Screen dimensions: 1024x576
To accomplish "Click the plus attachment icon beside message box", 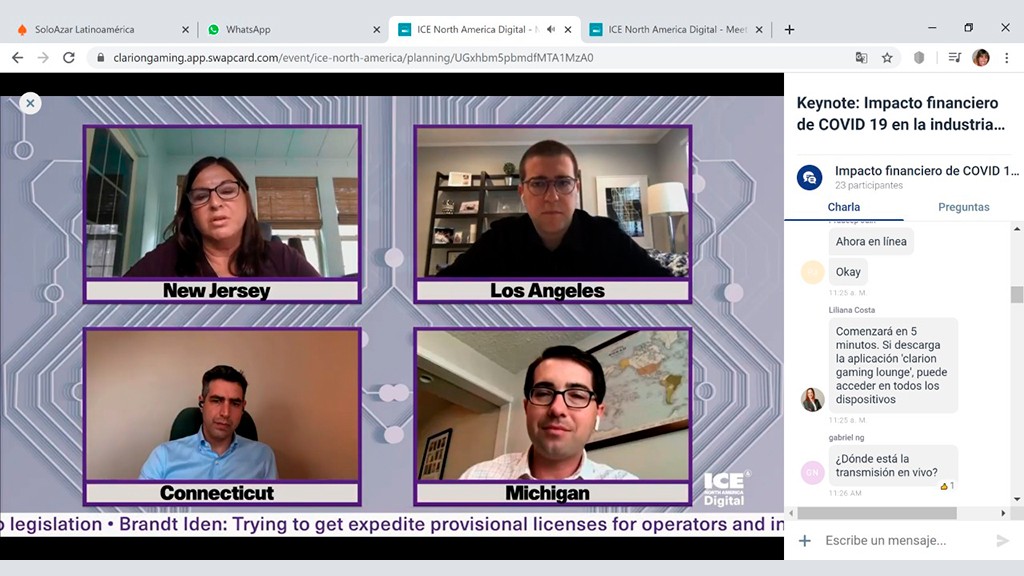I will (x=805, y=541).
